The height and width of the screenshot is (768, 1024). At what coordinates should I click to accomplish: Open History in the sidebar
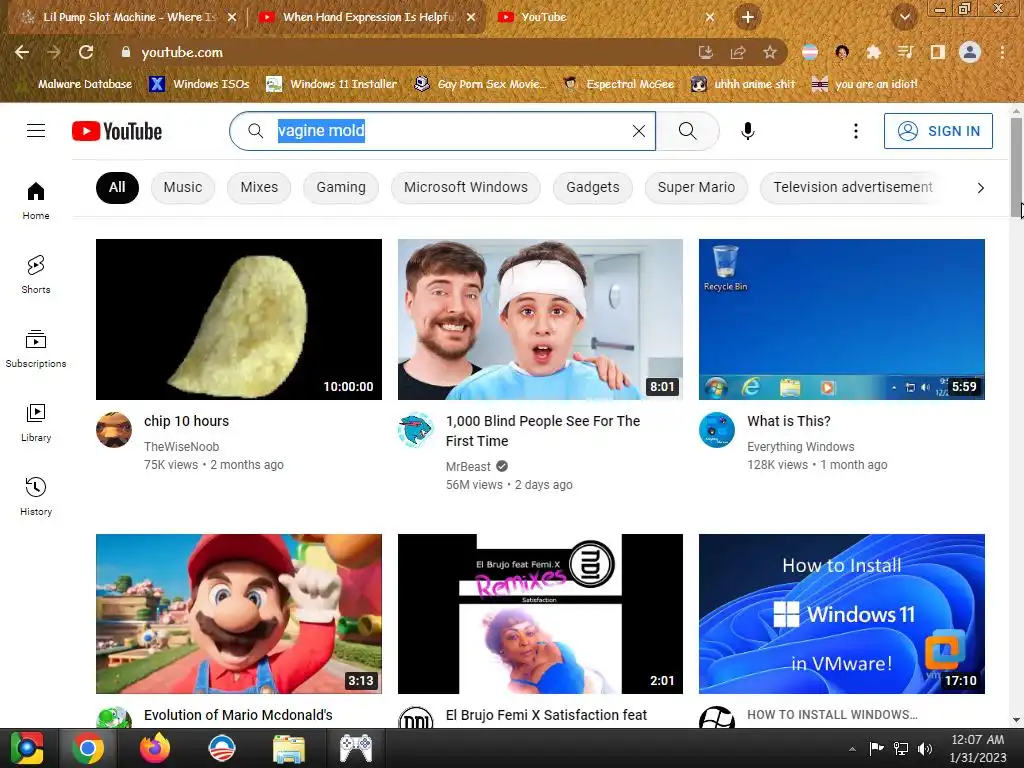point(36,496)
